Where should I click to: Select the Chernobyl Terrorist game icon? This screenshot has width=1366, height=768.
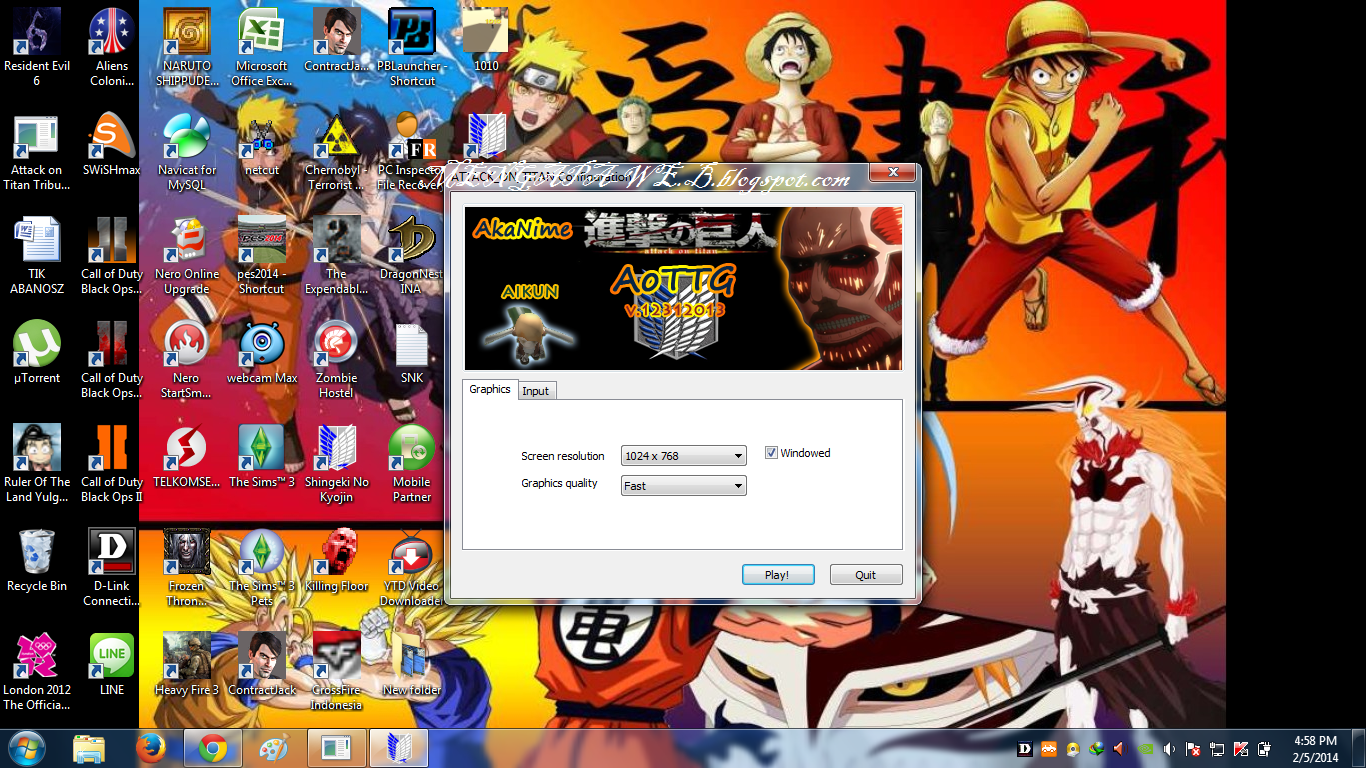click(337, 152)
